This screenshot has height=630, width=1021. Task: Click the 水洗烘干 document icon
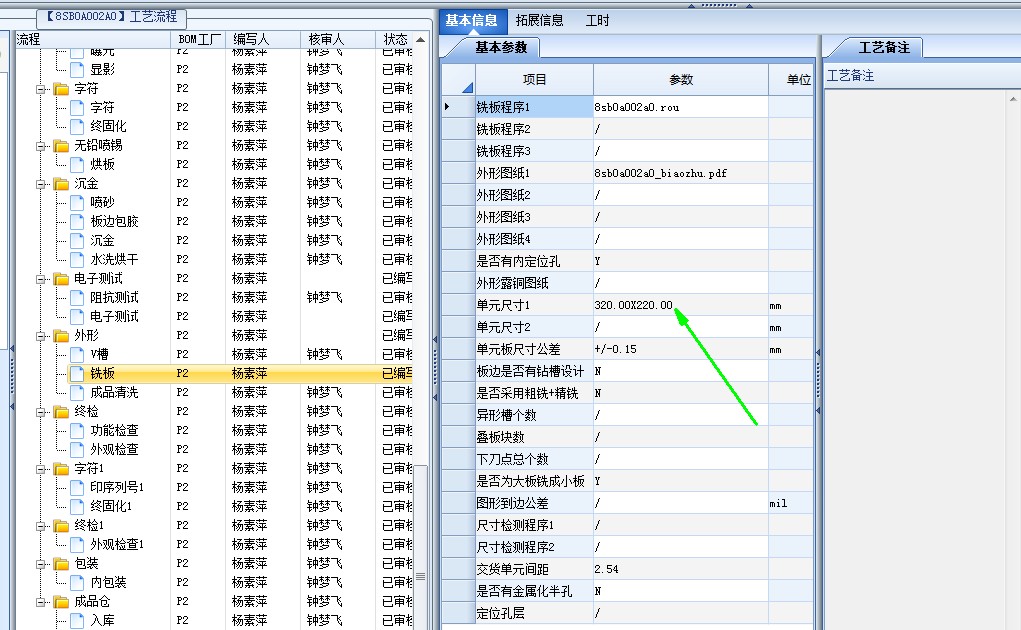77,260
